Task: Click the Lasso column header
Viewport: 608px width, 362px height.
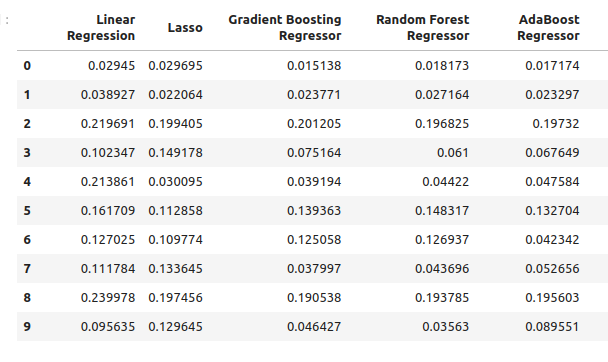Action: coord(185,28)
